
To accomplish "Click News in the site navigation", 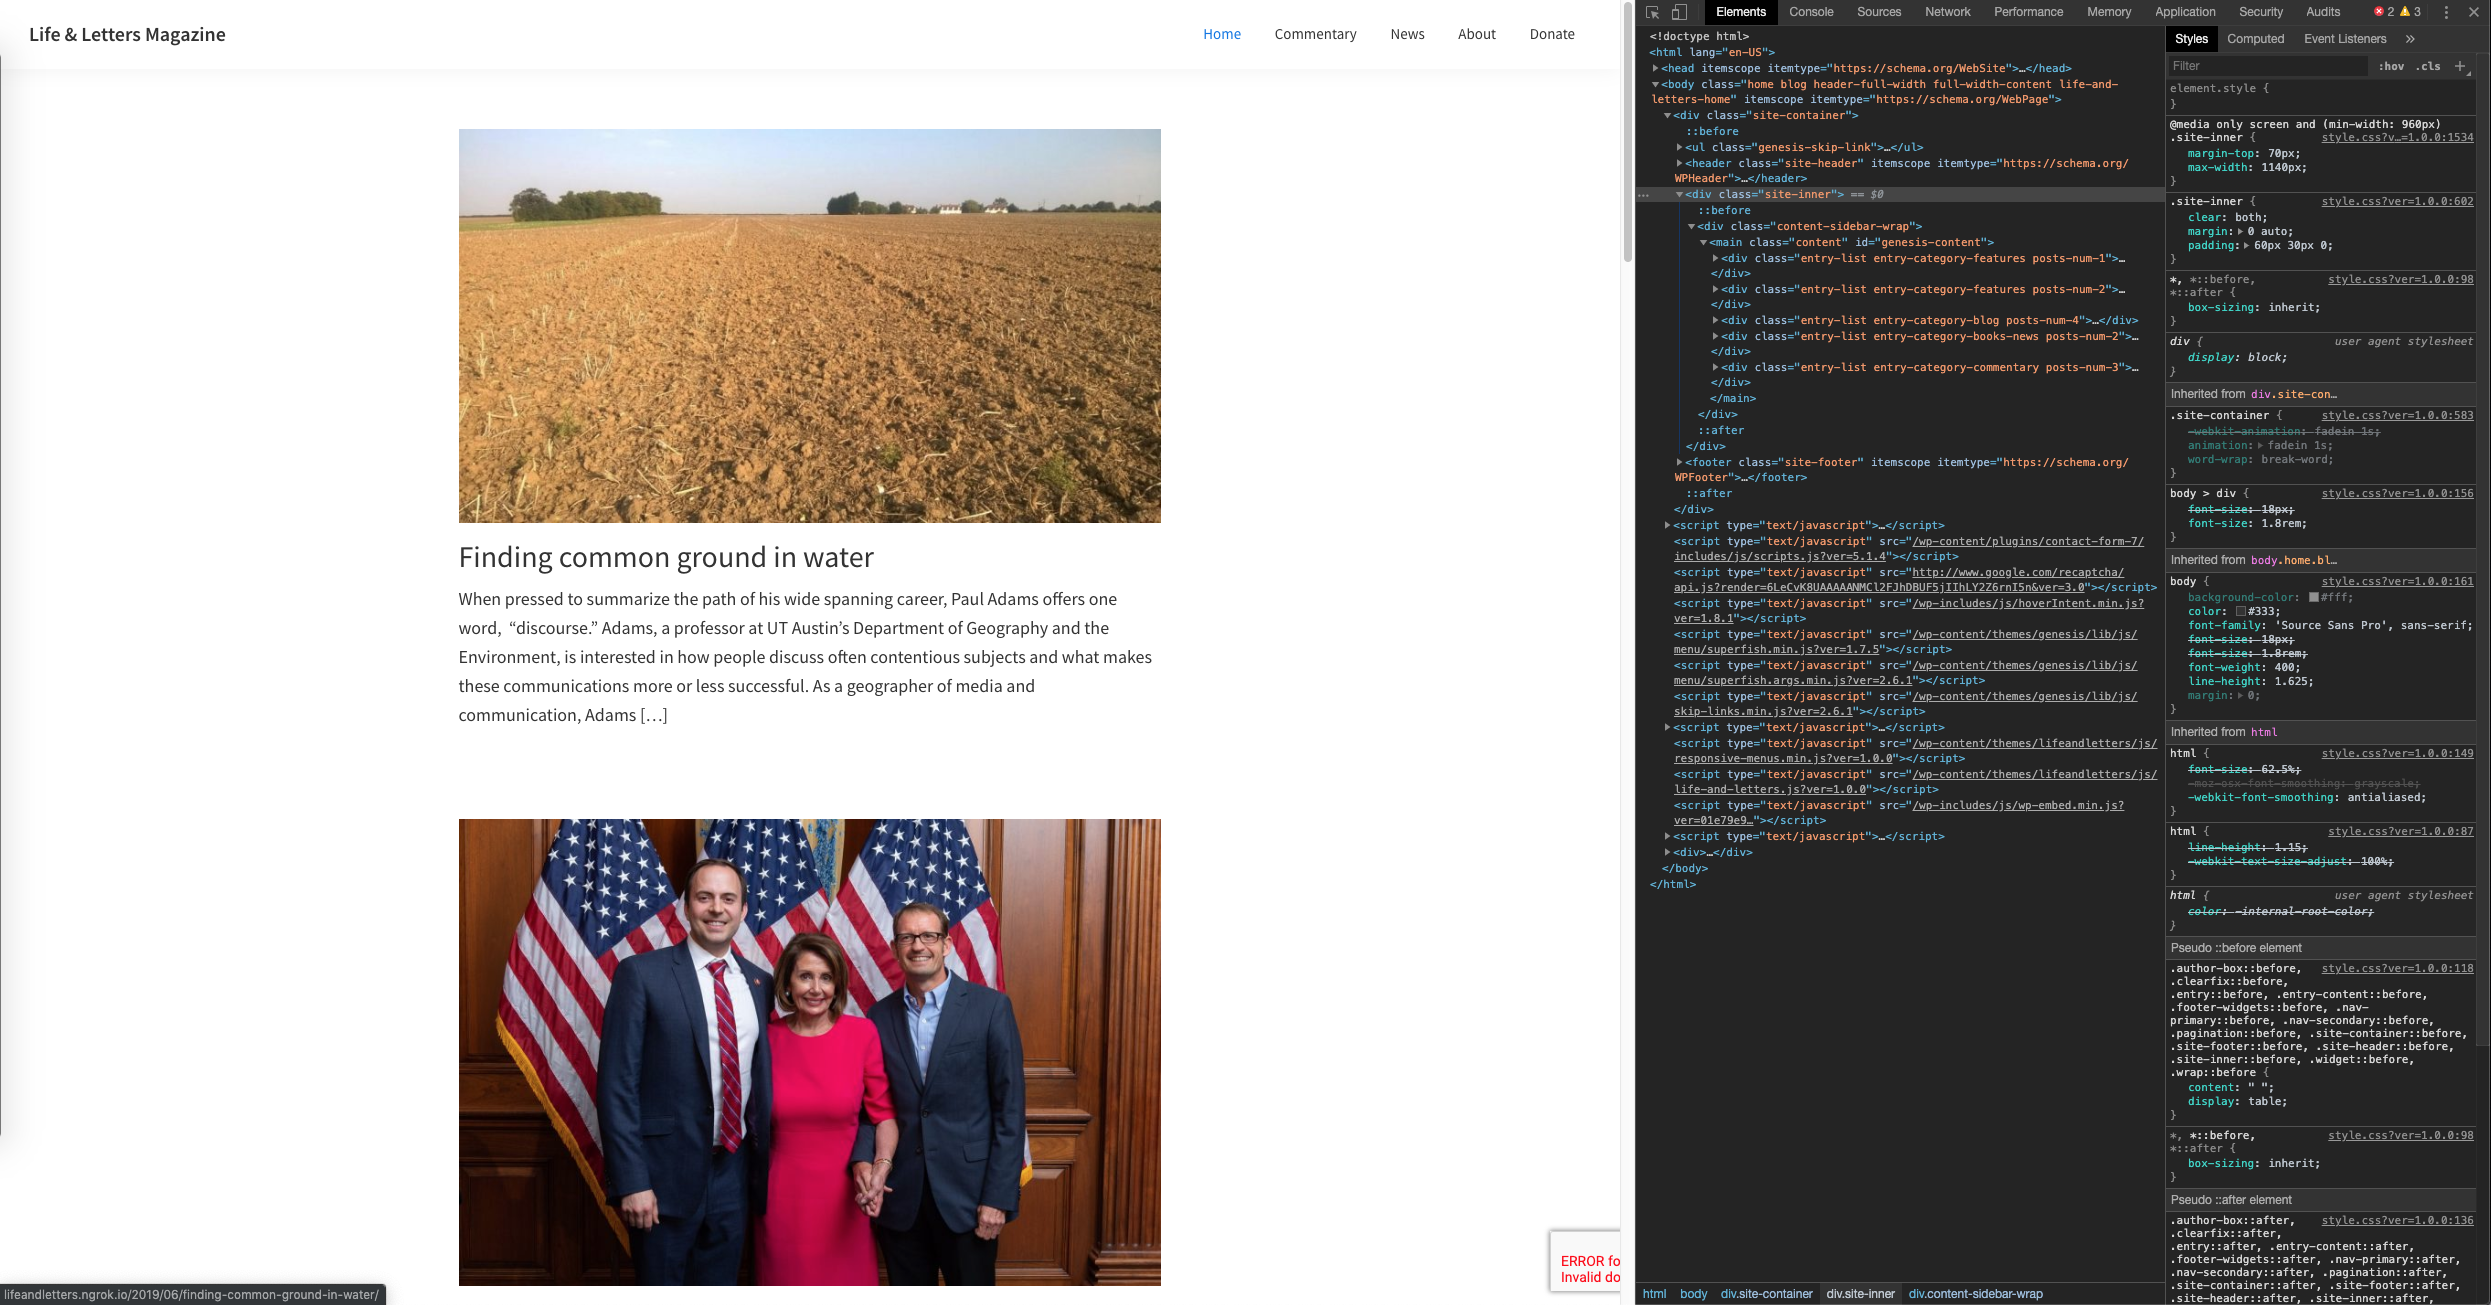I will 1407,34.
